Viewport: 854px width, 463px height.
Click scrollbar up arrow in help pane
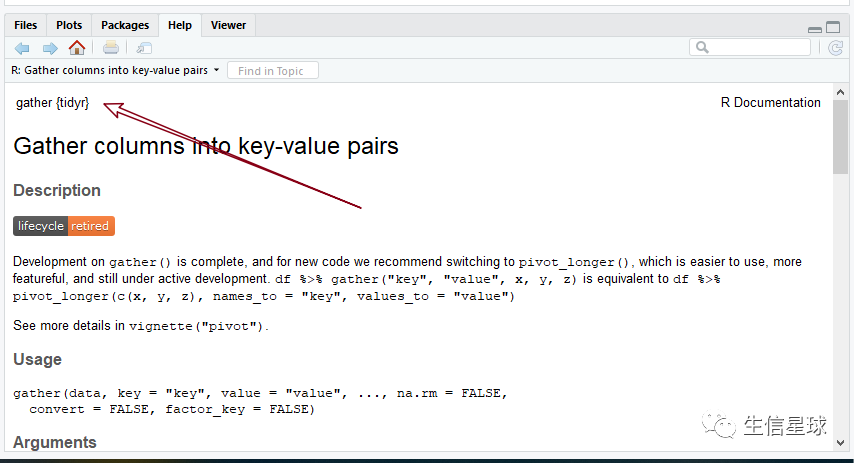click(840, 92)
